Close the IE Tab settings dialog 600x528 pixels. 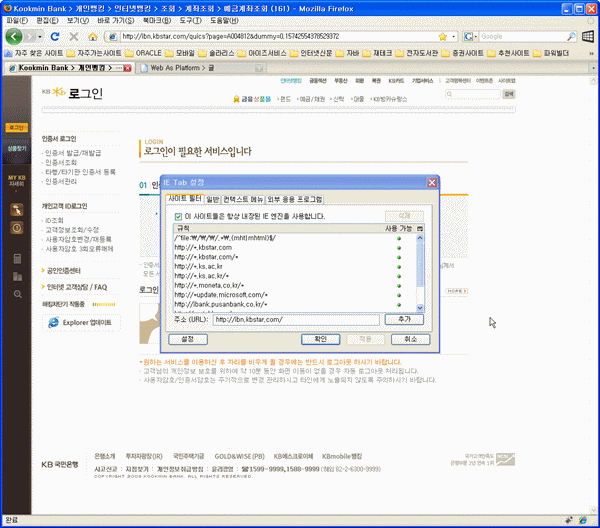click(432, 183)
